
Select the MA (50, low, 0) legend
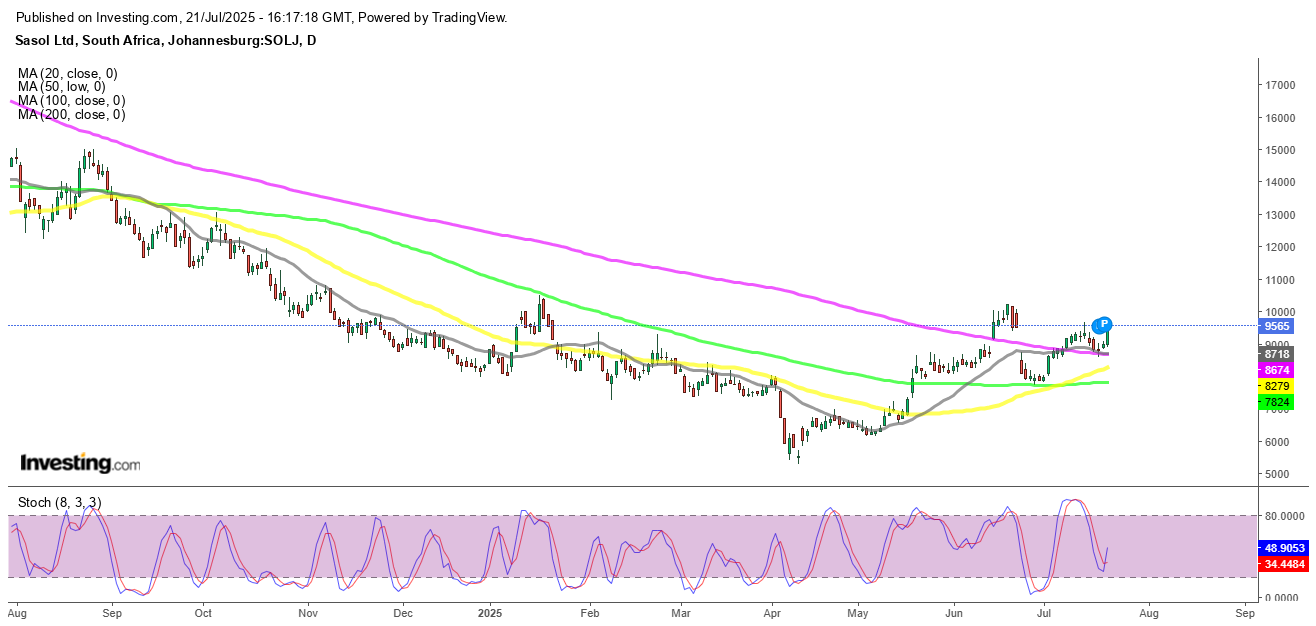pos(61,87)
